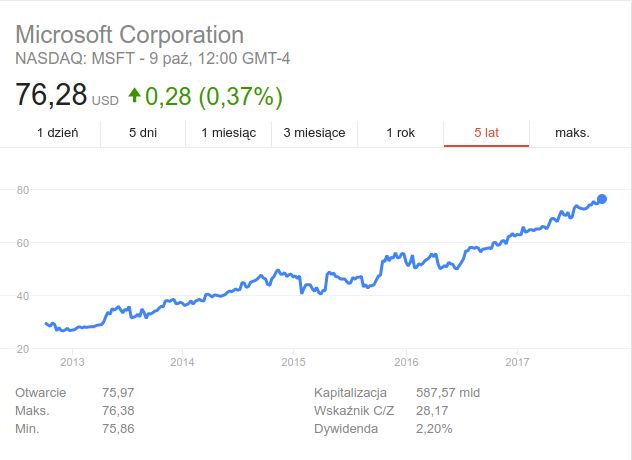Image resolution: width=632 pixels, height=460 pixels.
Task: Click the Microsoft Corporation heading
Action: tap(130, 33)
